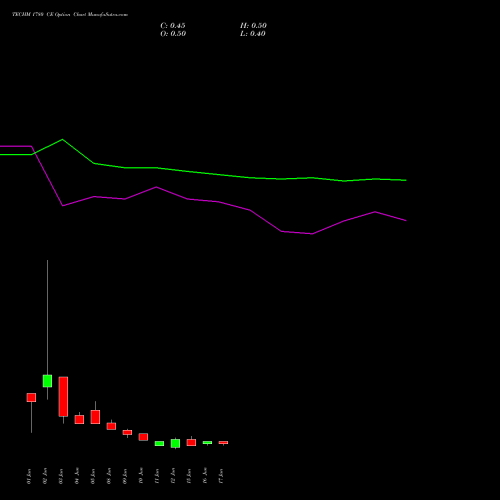Click the green candle for date 12
The image size is (500, 500).
pyautogui.click(x=175, y=443)
